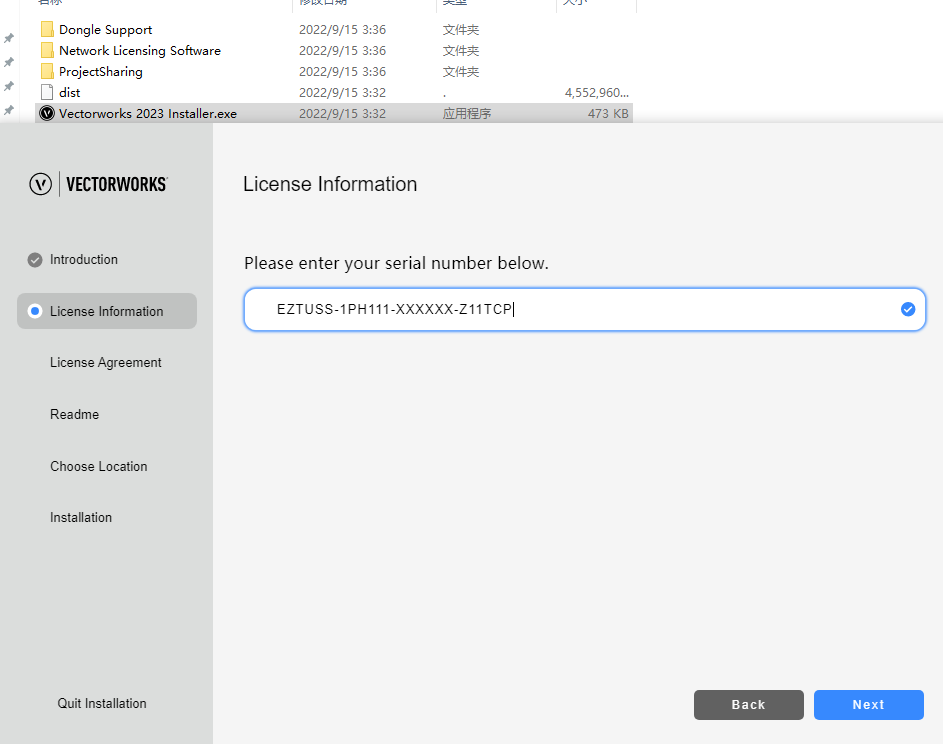Click the ProjectSharing folder name
The height and width of the screenshot is (744, 943).
point(100,72)
